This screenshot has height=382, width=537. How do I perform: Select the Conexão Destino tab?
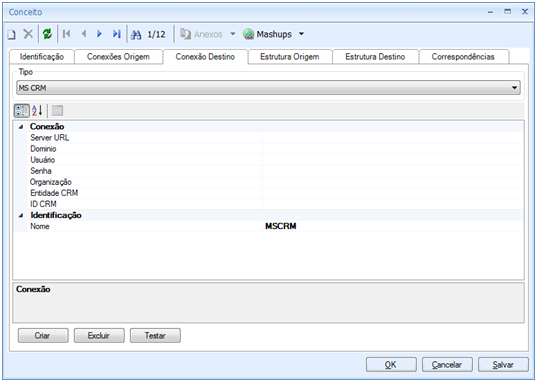click(x=205, y=57)
